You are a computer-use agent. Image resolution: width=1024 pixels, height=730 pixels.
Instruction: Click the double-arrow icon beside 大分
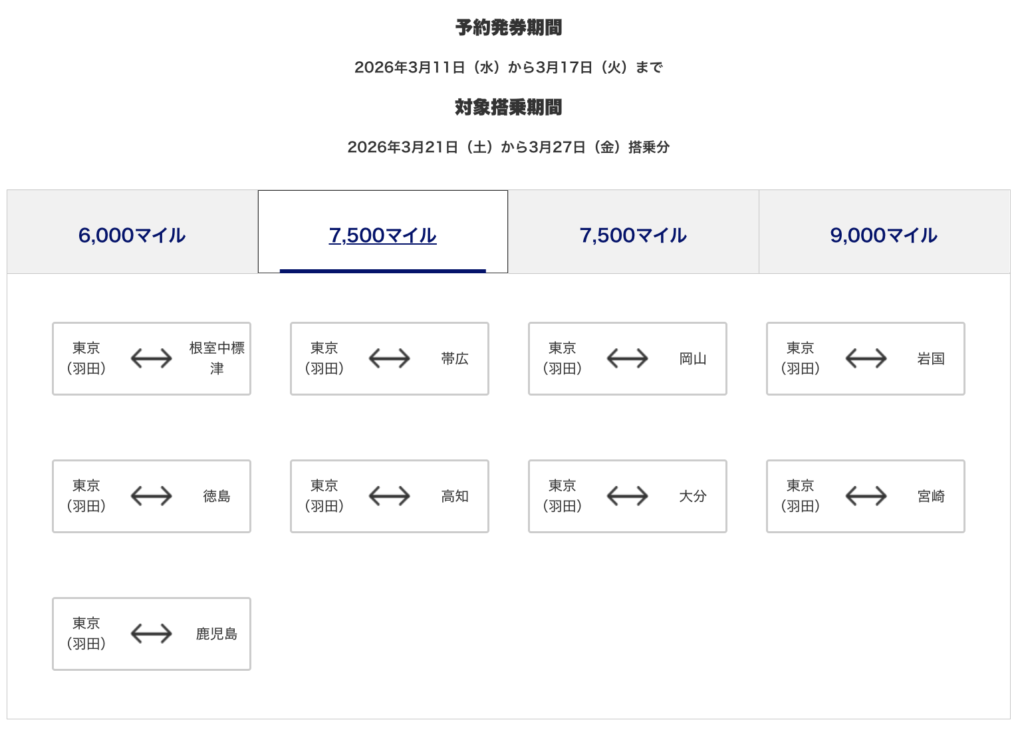627,496
